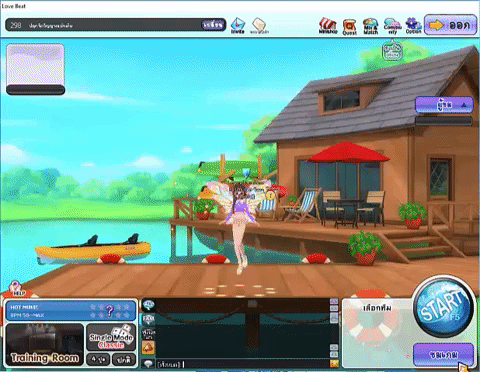Open the Minishop icon

pyautogui.click(x=328, y=26)
